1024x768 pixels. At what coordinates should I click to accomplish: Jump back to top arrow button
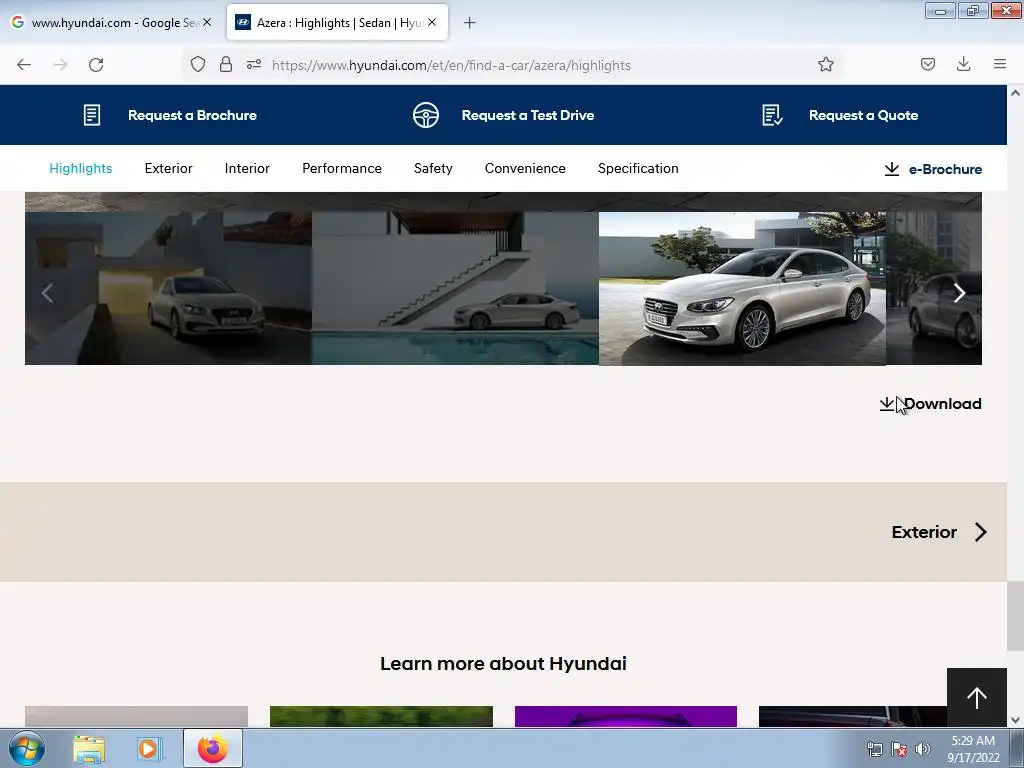coord(977,697)
